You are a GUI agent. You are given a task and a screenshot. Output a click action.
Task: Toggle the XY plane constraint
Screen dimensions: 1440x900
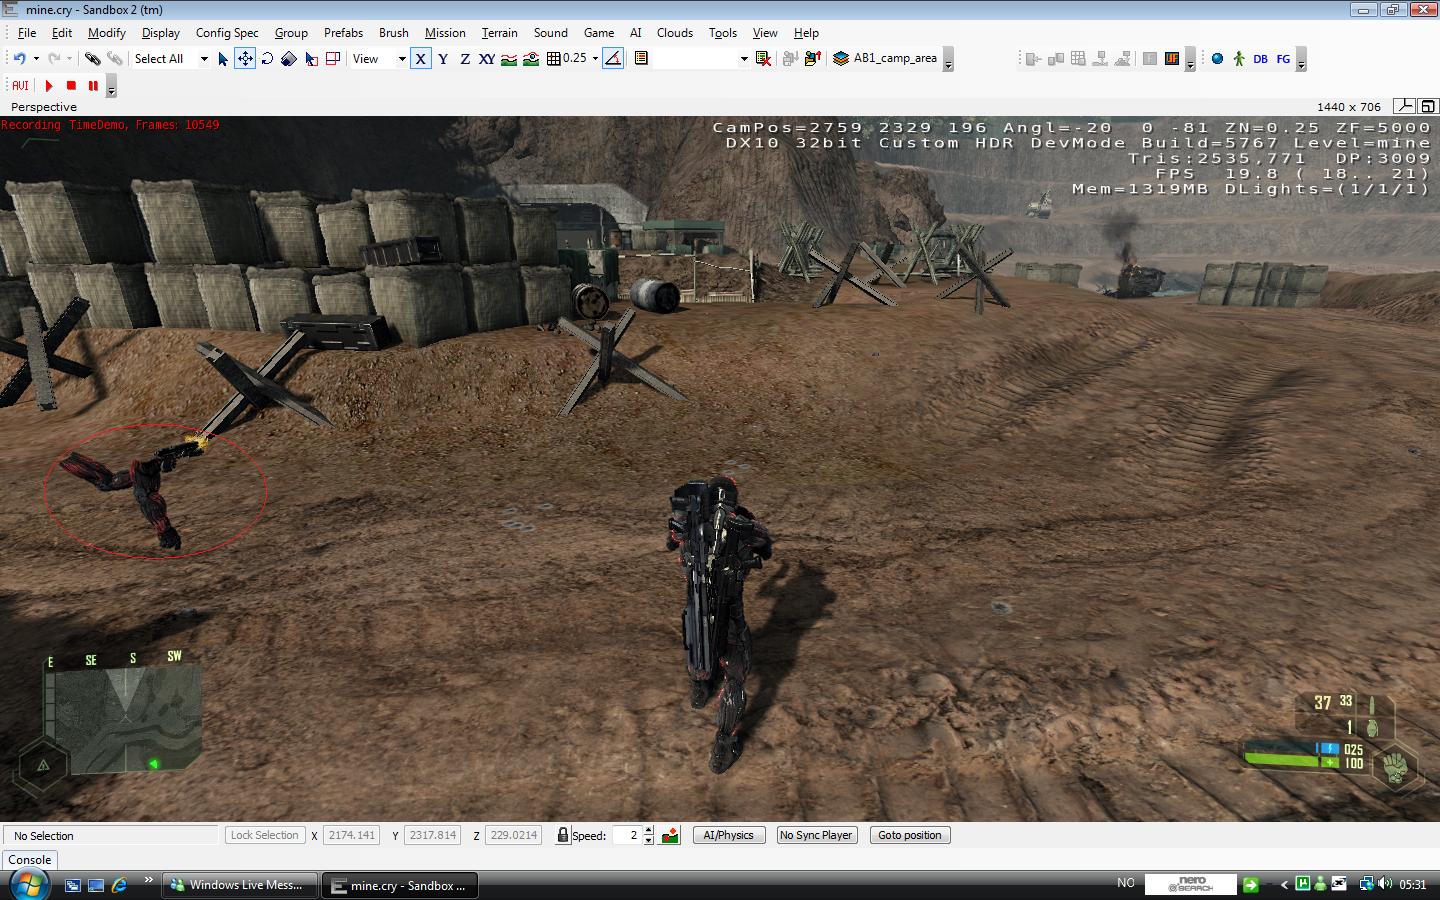click(487, 58)
